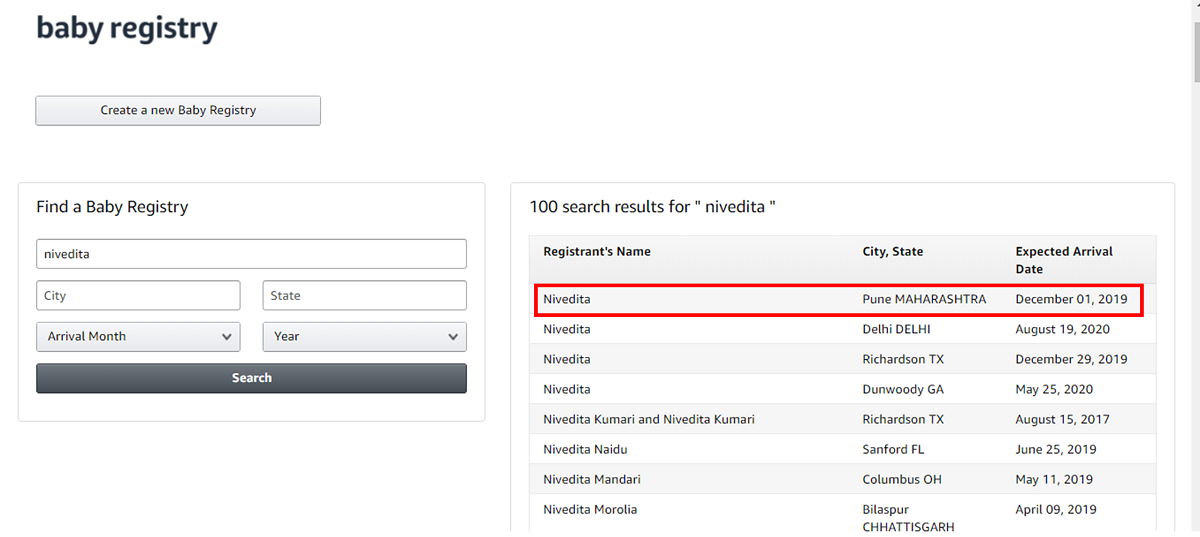Click the Registrant's Name column header
The height and width of the screenshot is (537, 1200).
click(597, 252)
